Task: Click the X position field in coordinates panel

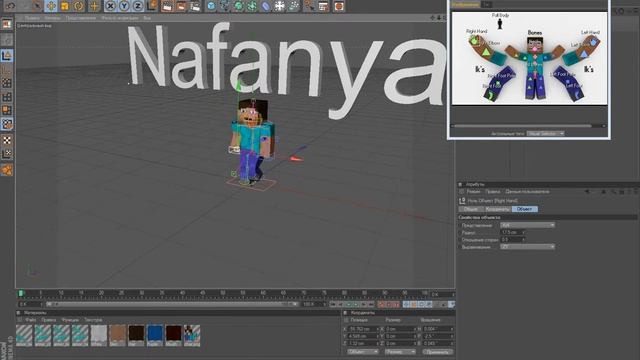Action: click(363, 329)
